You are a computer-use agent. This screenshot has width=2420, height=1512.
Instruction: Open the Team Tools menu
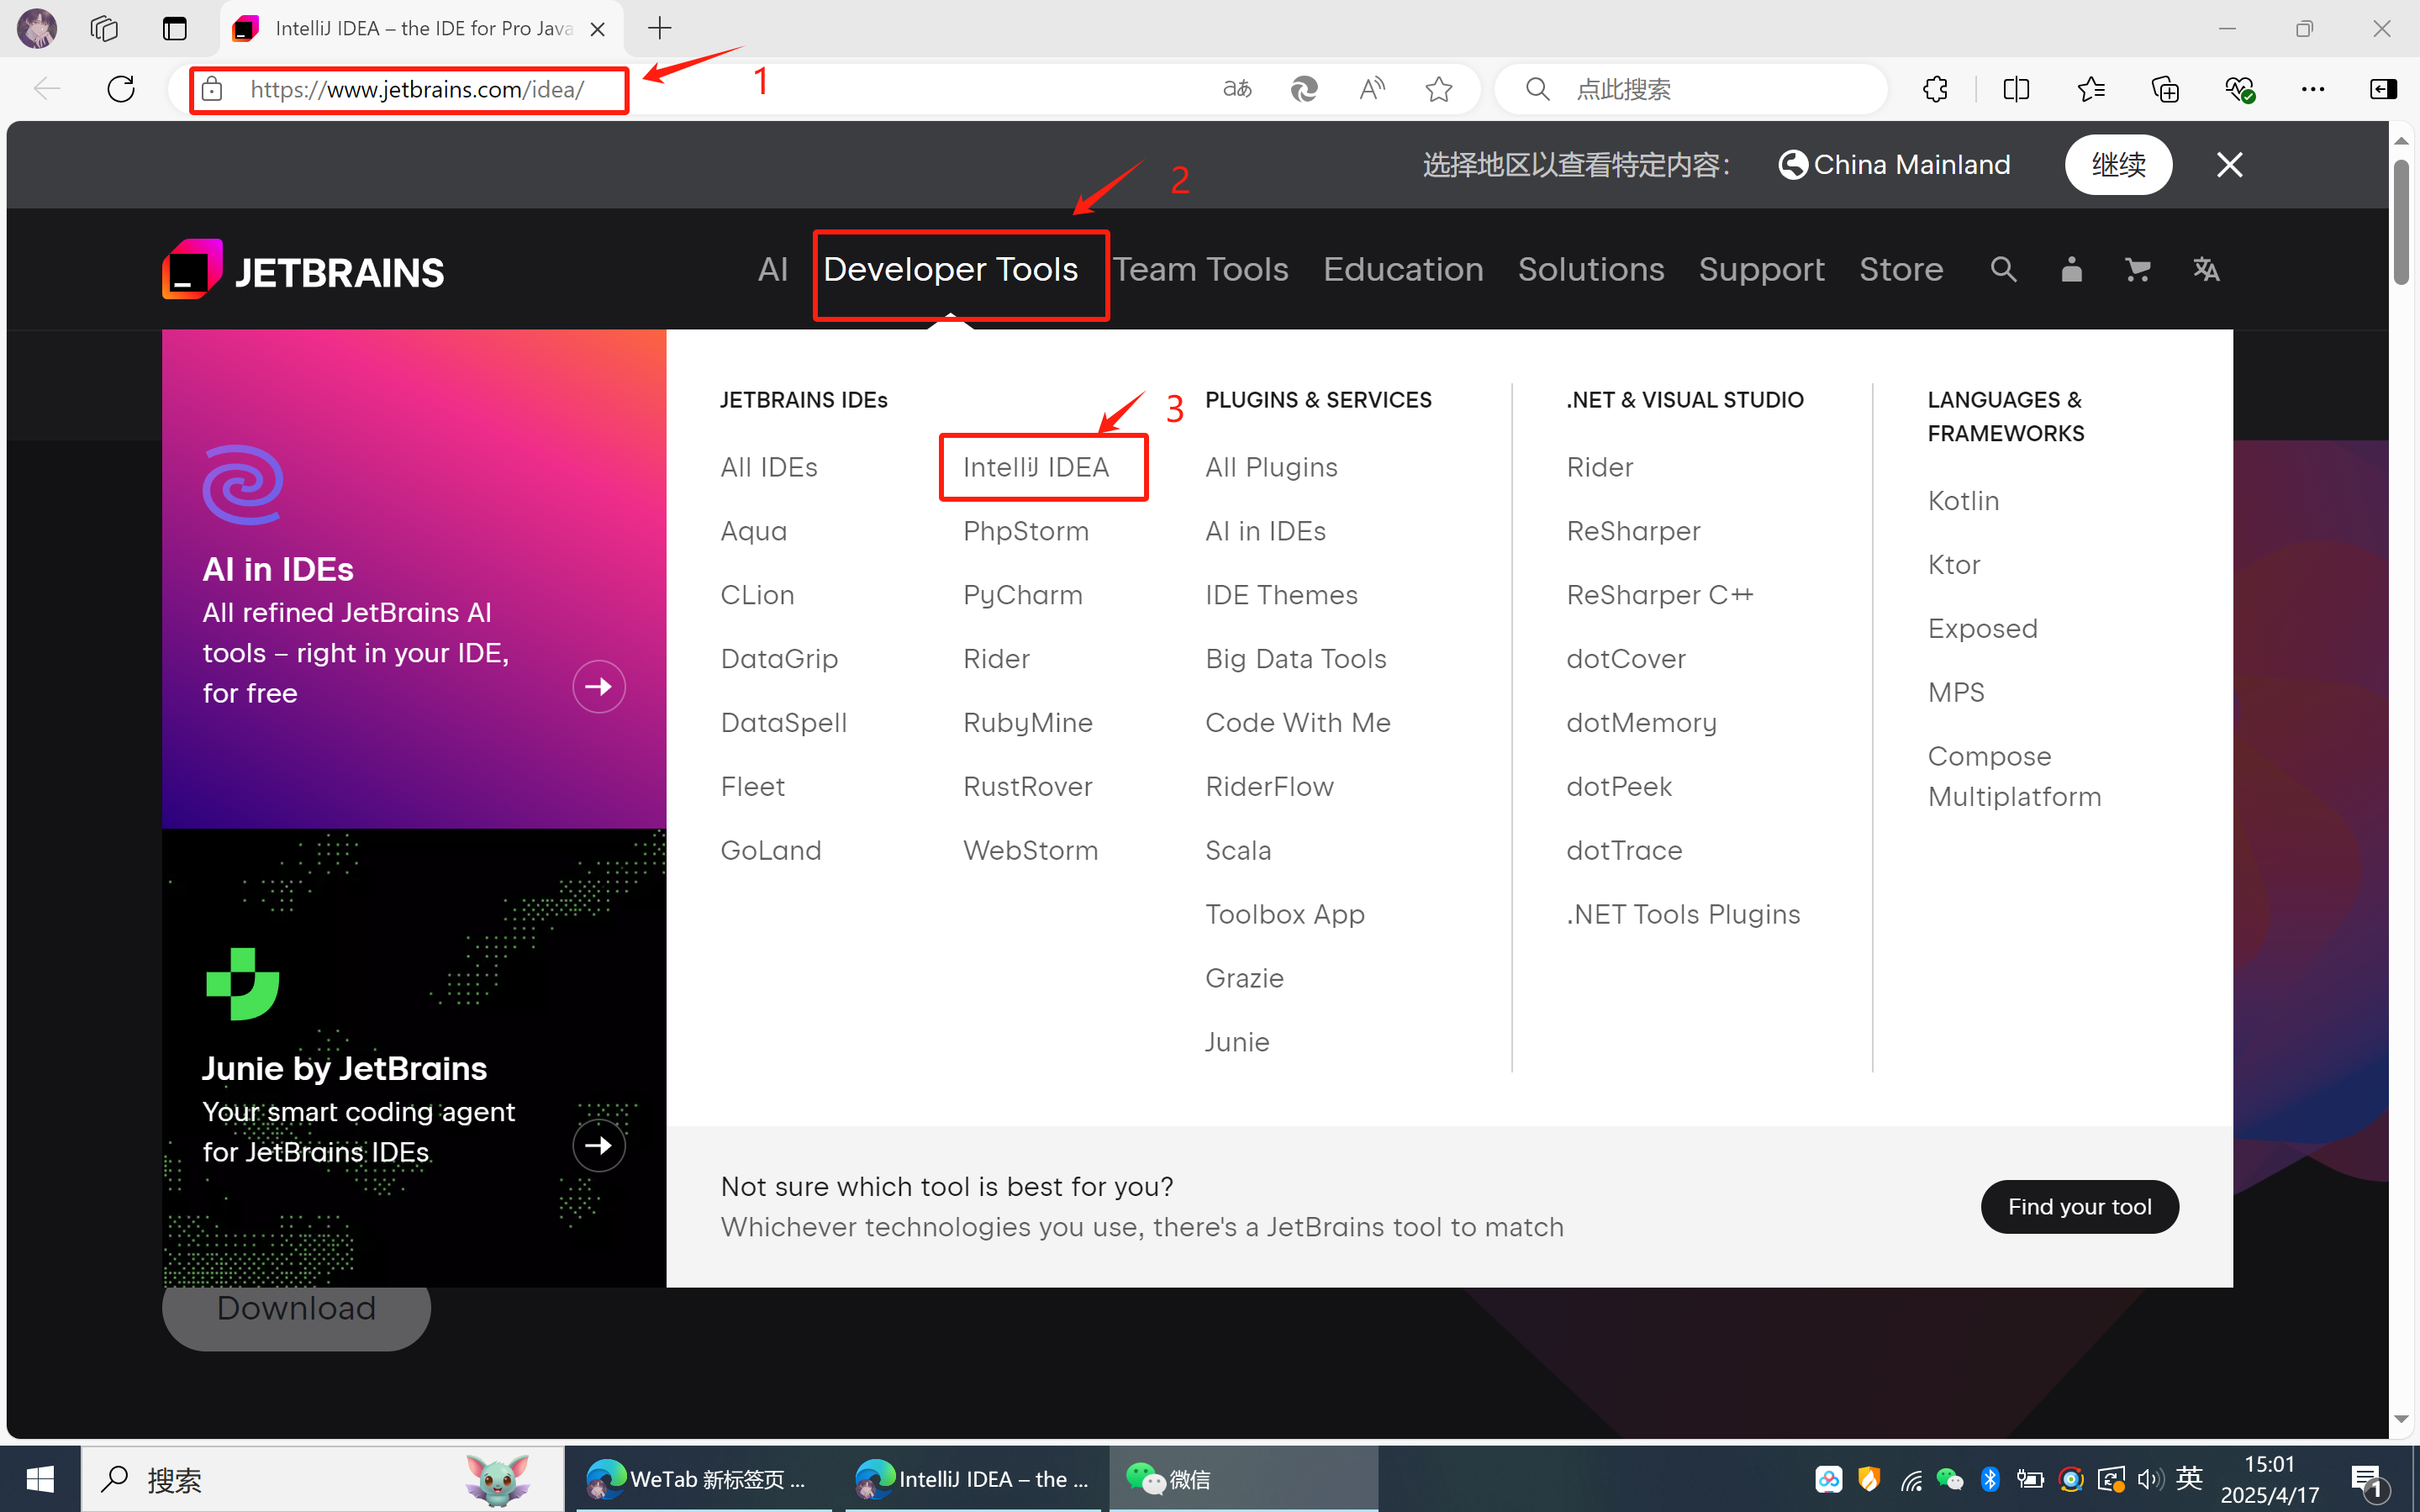[1200, 269]
